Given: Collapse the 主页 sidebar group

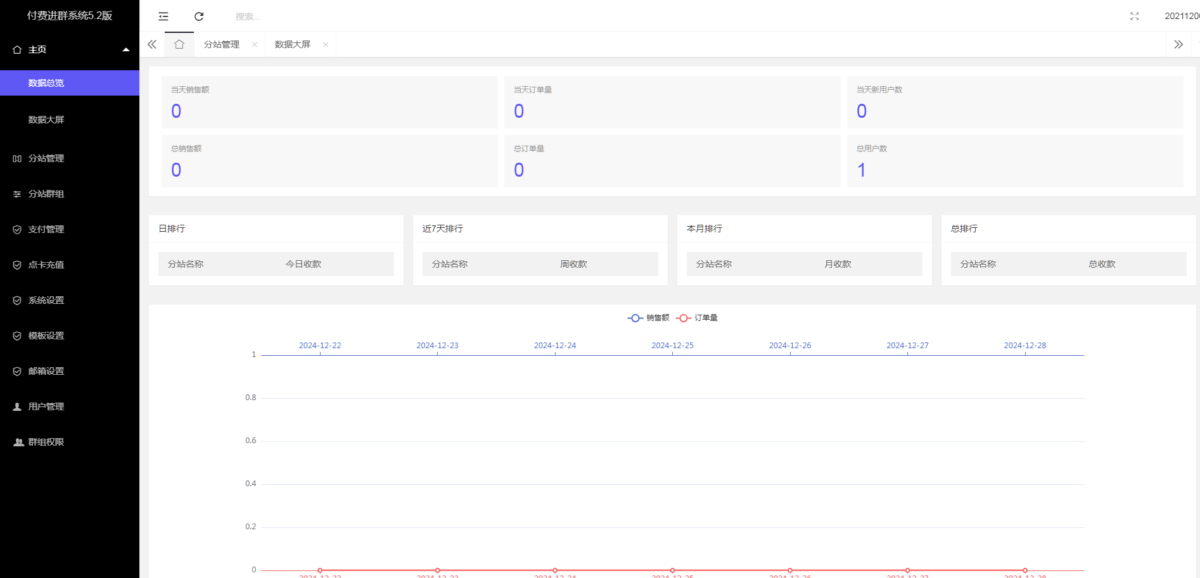Looking at the screenshot, I should click(x=69, y=49).
